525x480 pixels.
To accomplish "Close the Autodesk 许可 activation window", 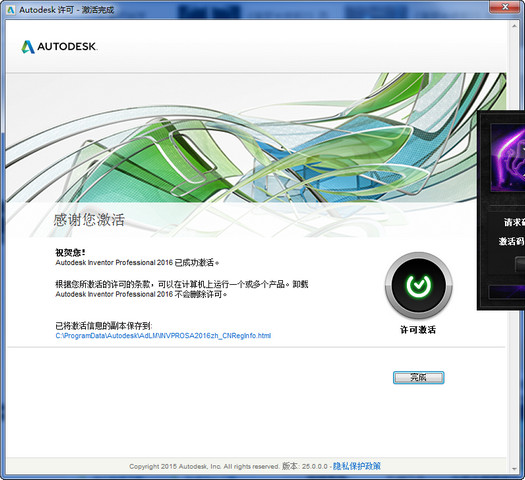I will tap(506, 7).
